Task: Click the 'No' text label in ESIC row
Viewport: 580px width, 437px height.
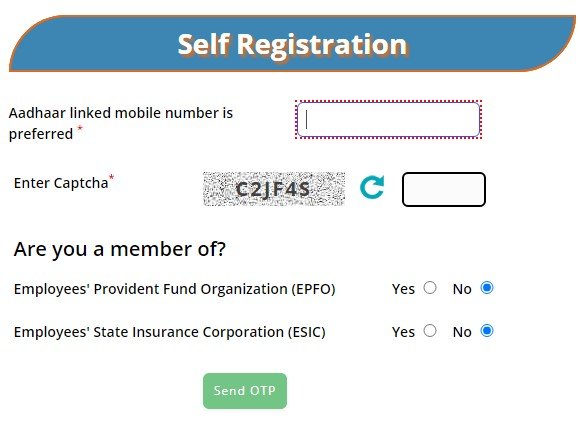Action: [462, 332]
